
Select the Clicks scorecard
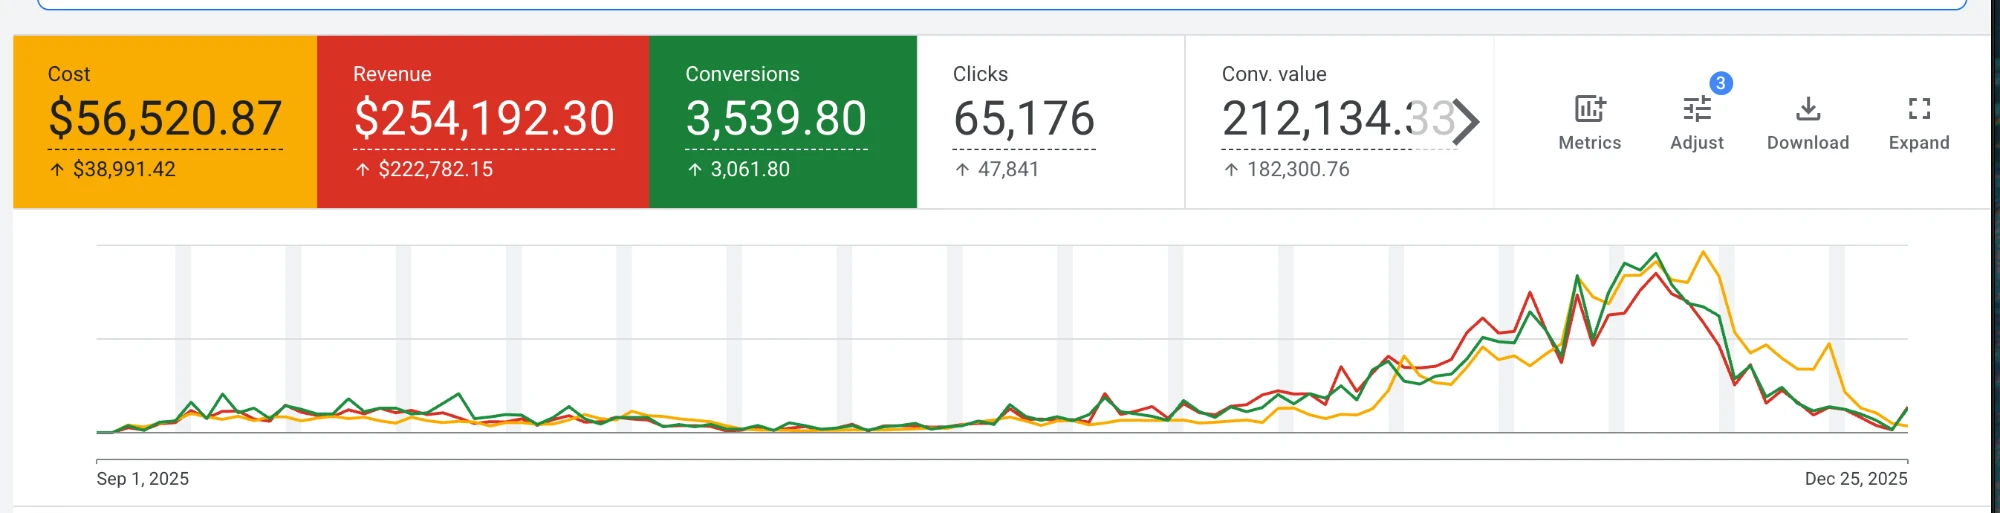pyautogui.click(x=1051, y=122)
